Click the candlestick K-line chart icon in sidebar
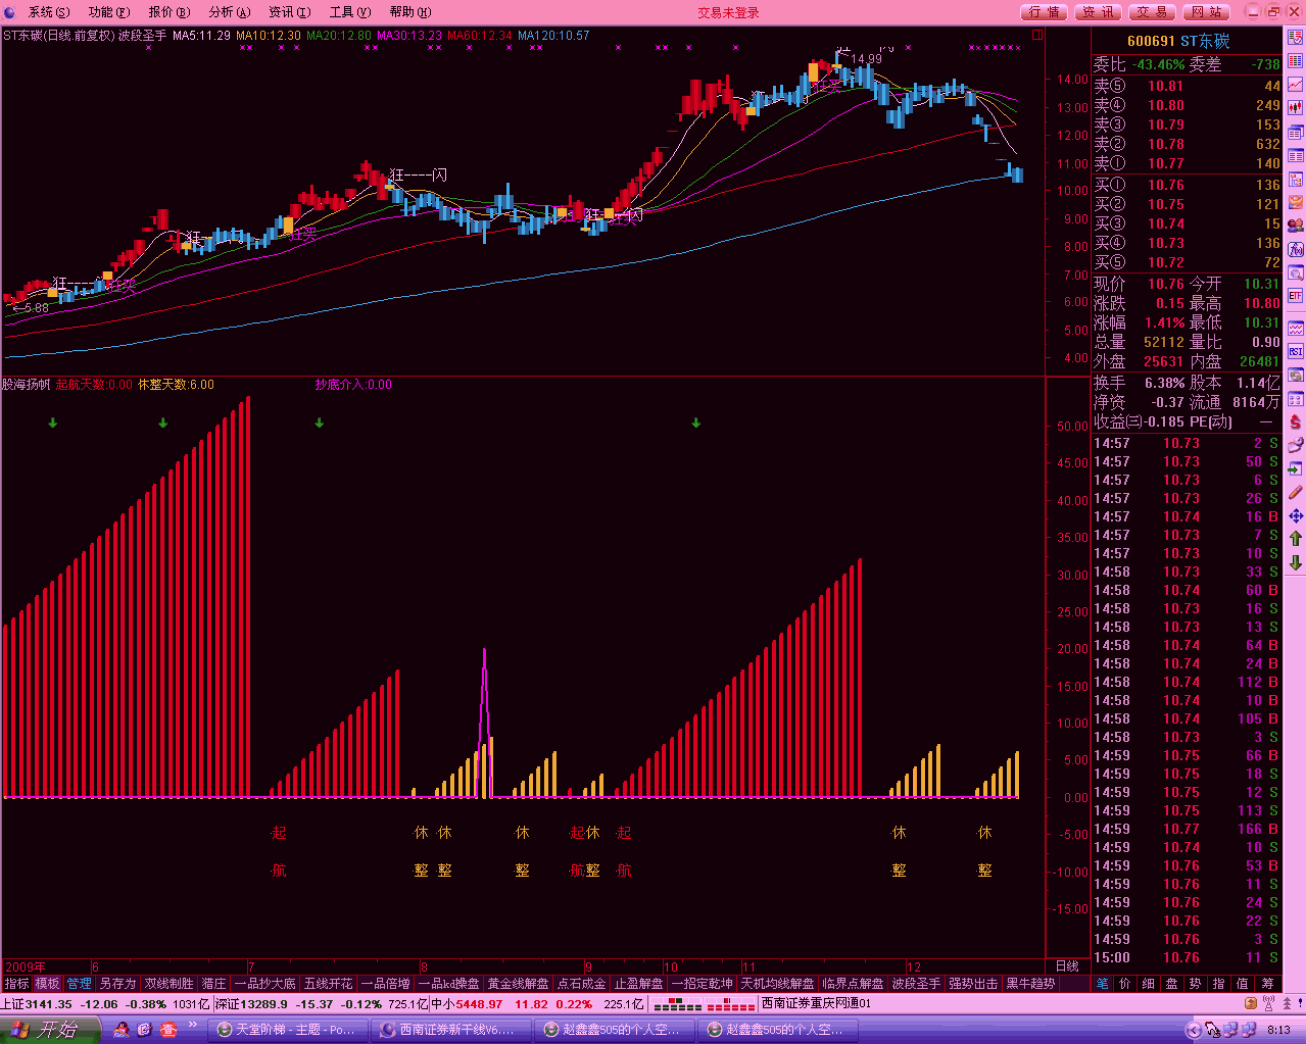 [x=1295, y=108]
